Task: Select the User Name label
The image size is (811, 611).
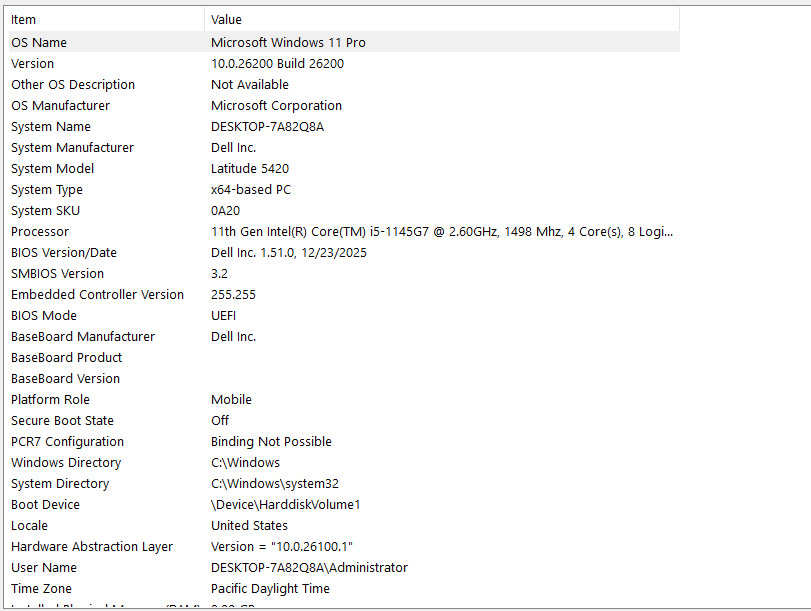Action: click(44, 568)
